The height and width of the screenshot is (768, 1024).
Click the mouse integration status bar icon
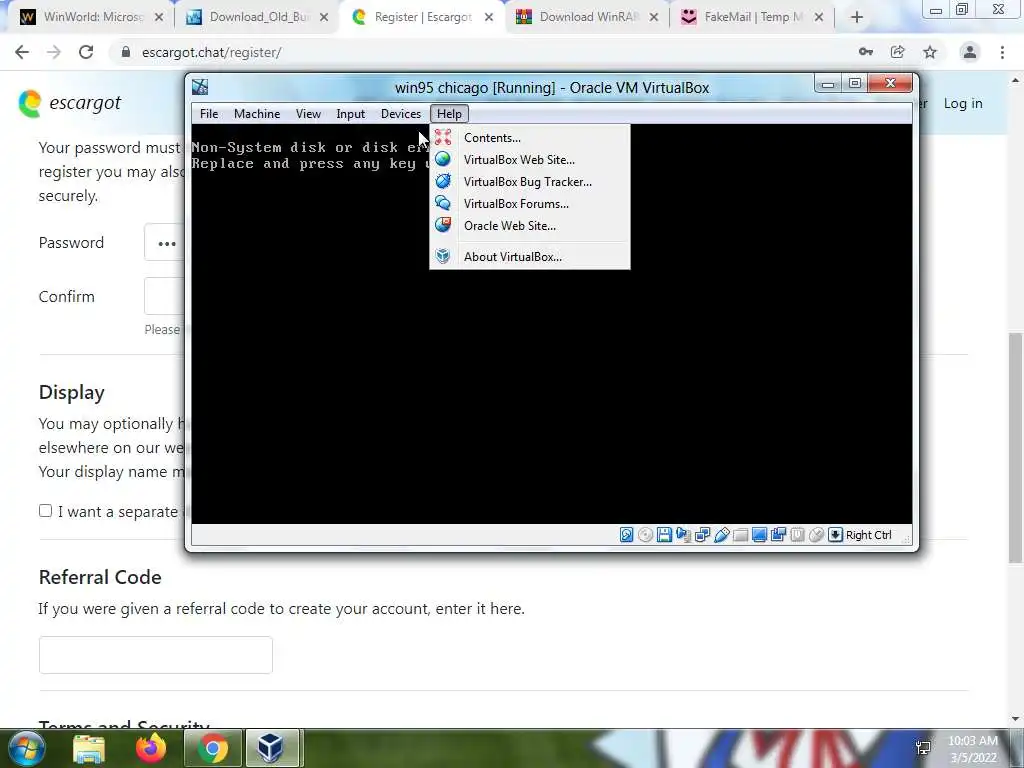coord(816,535)
